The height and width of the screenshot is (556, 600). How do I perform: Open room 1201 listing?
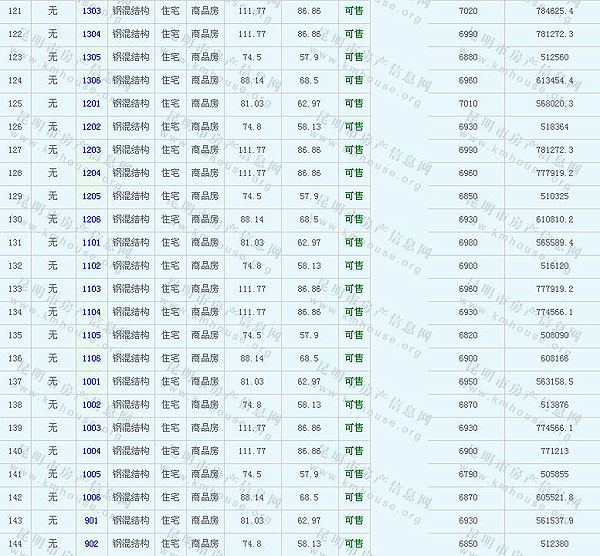pyautogui.click(x=91, y=104)
